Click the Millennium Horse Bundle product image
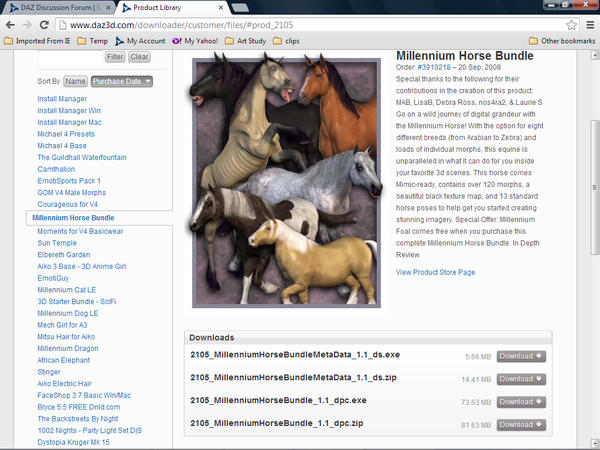 (x=286, y=183)
